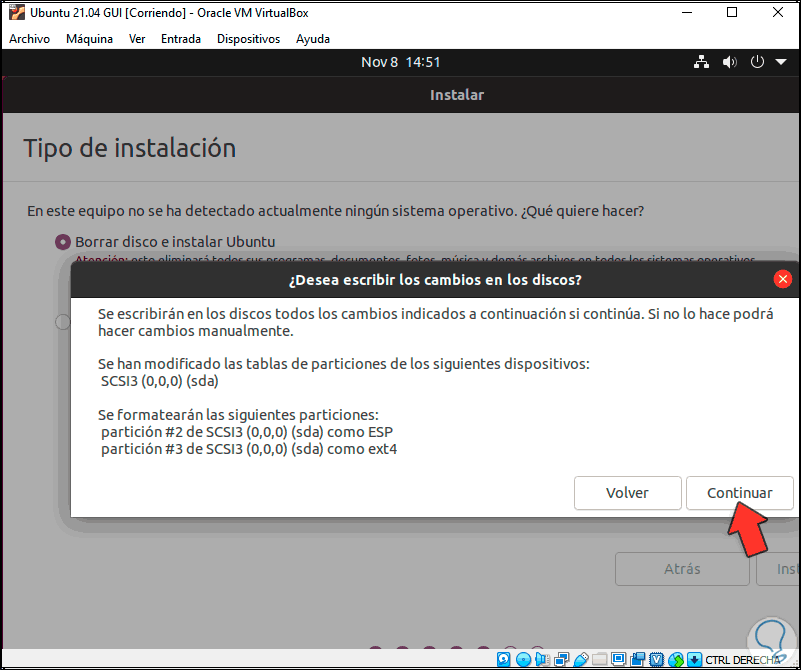Image resolution: width=802 pixels, height=670 pixels.
Task: Click the Ubuntu power icon
Action: tap(757, 62)
